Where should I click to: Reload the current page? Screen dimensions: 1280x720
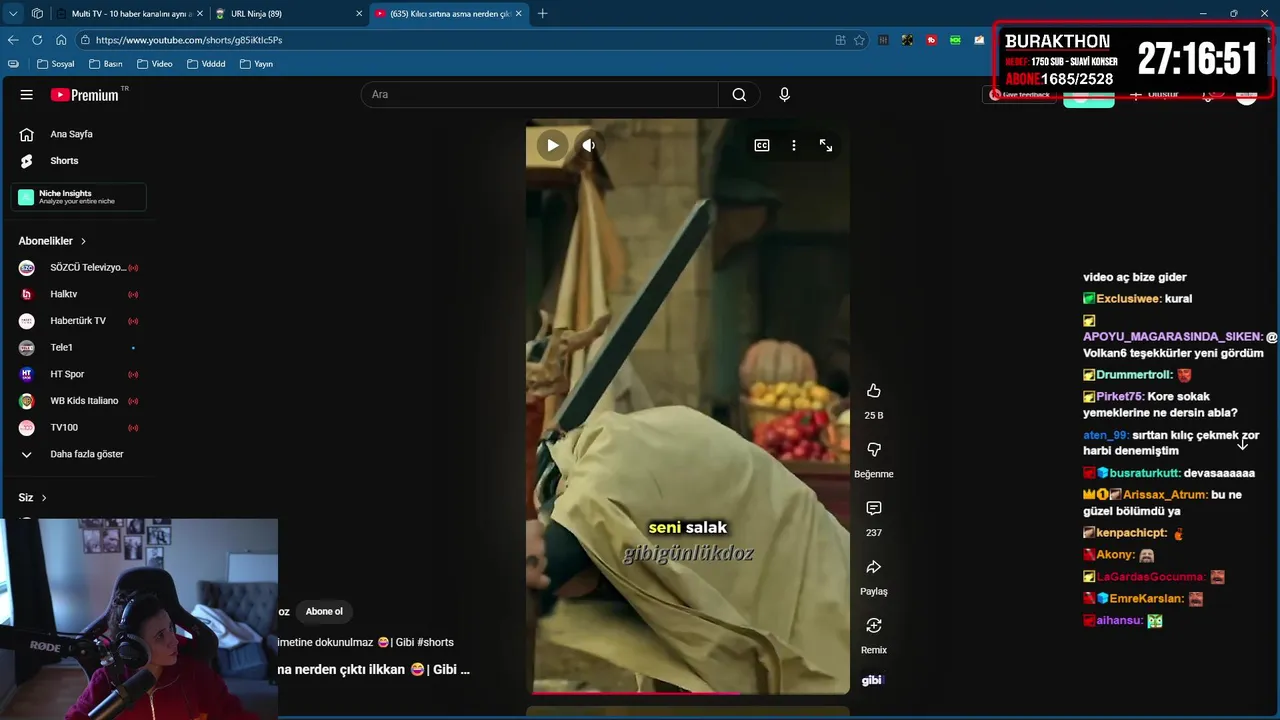point(37,40)
